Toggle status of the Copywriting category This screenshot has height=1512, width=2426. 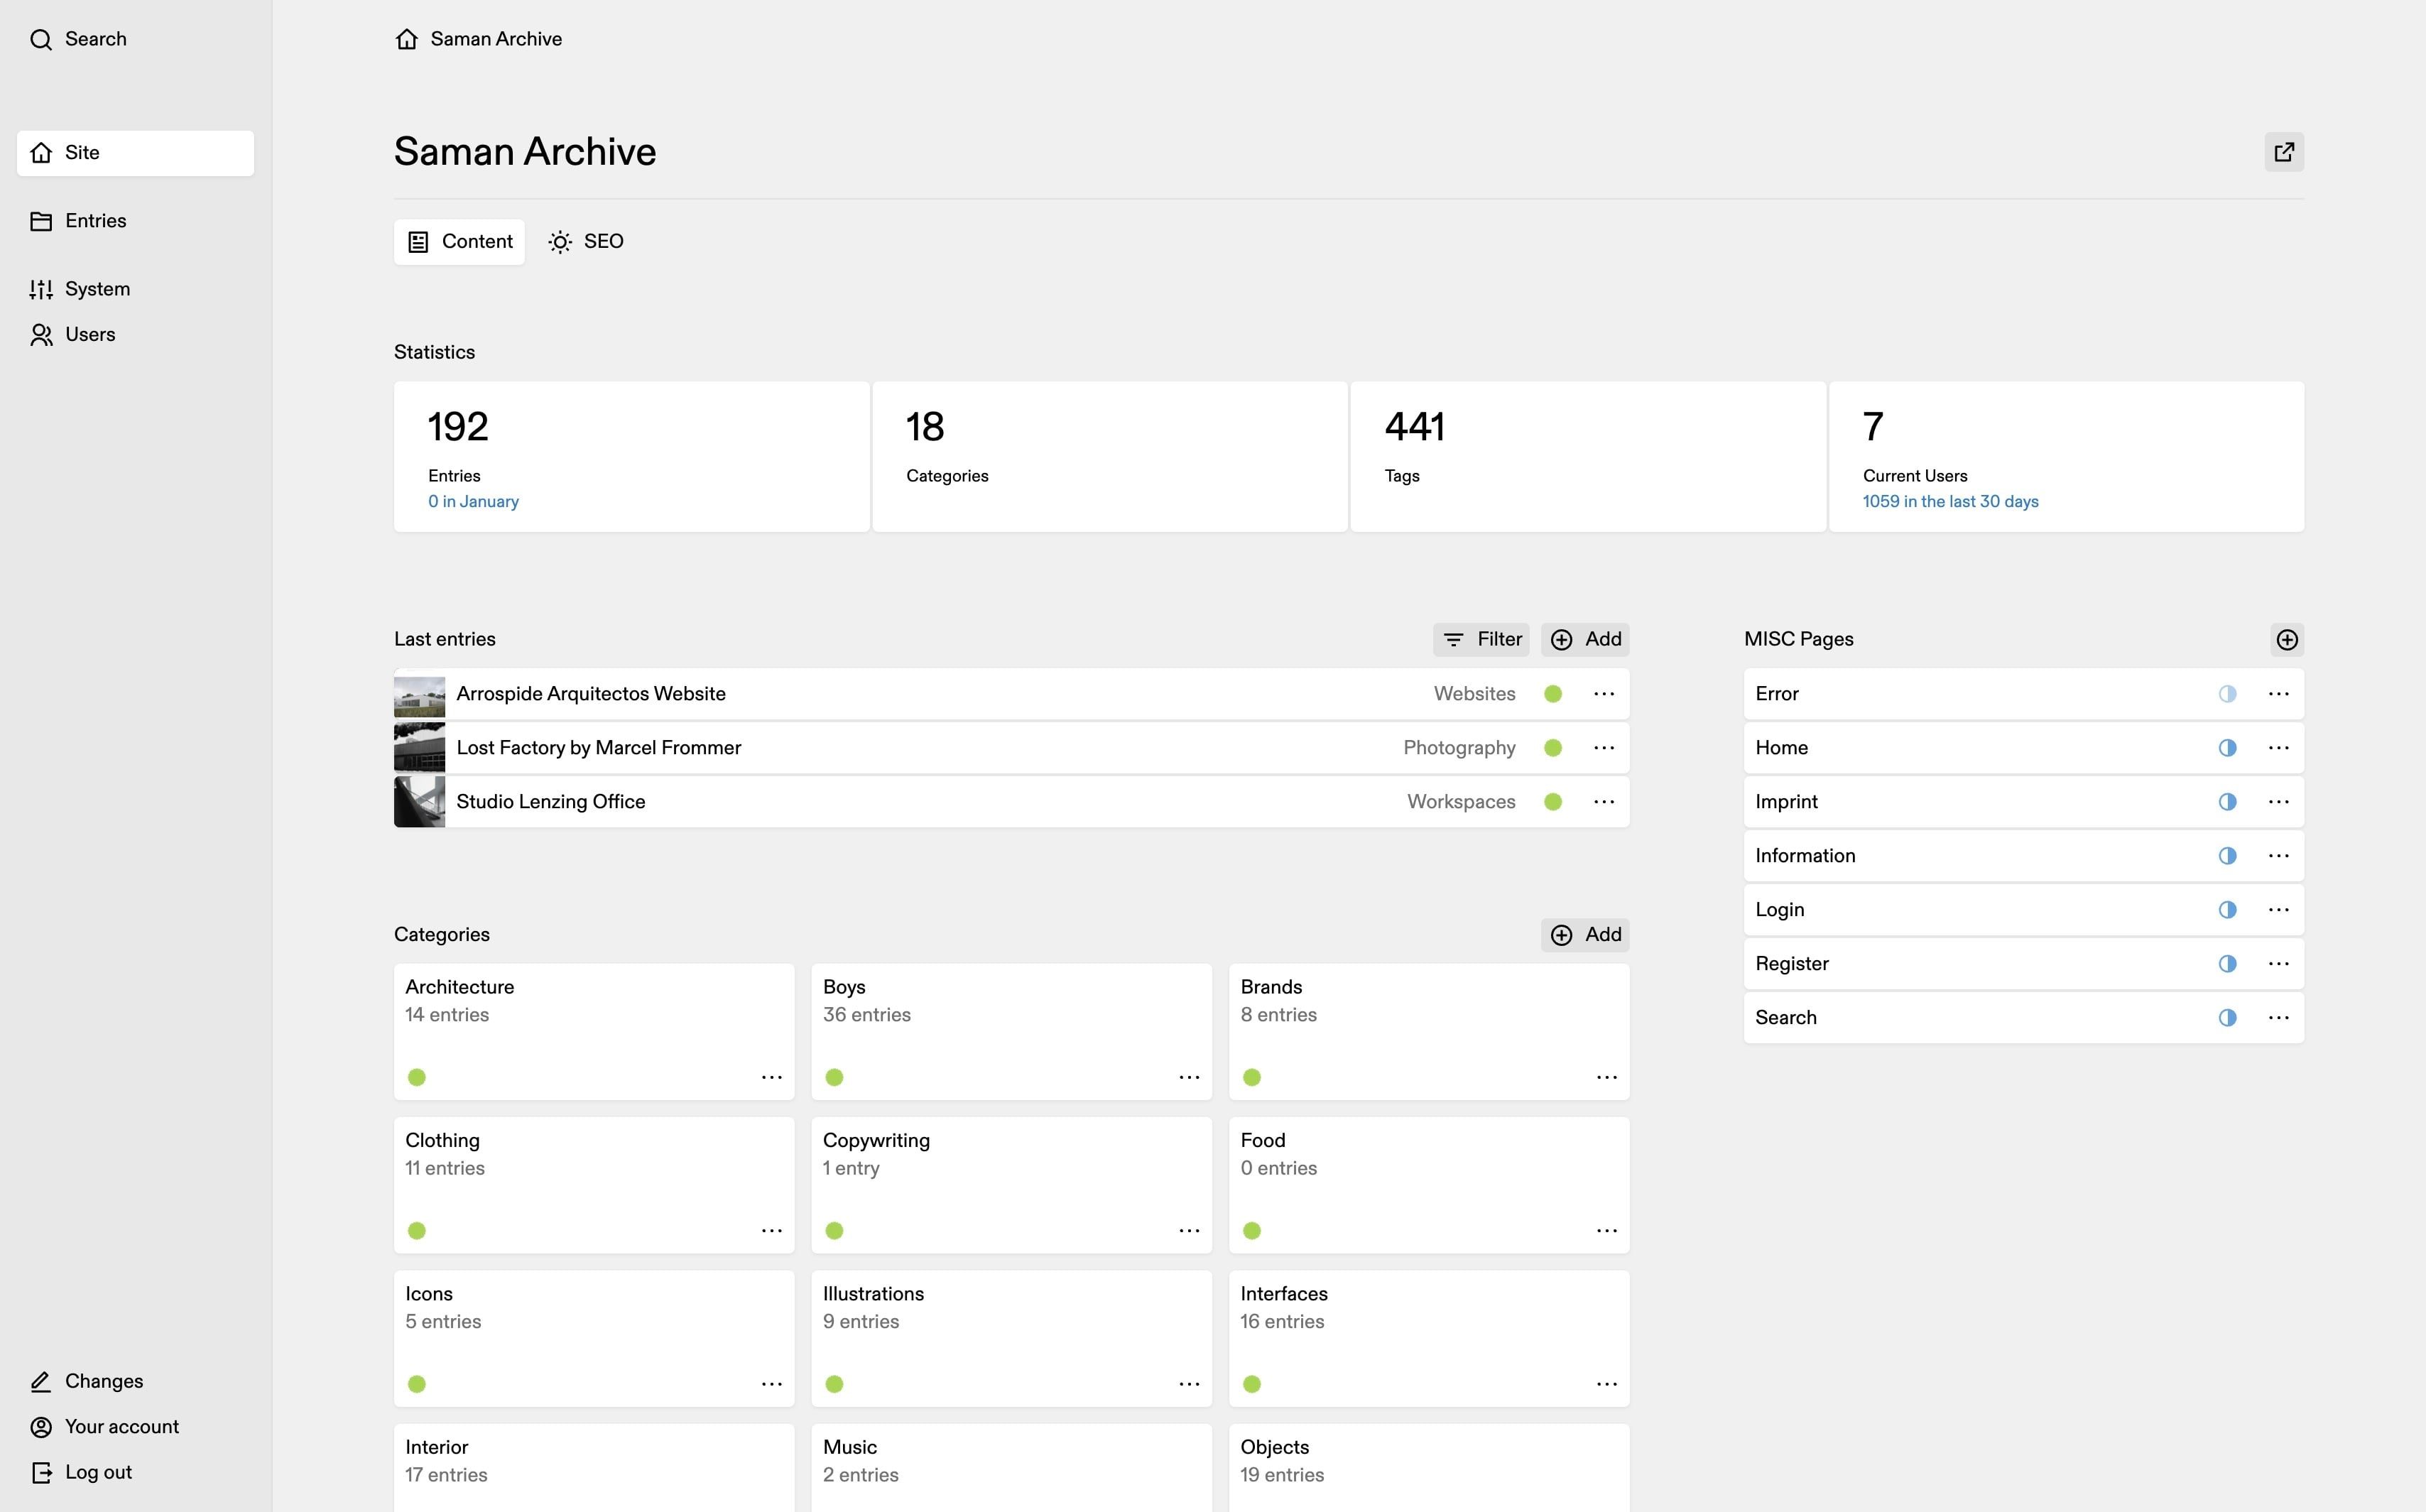click(834, 1231)
